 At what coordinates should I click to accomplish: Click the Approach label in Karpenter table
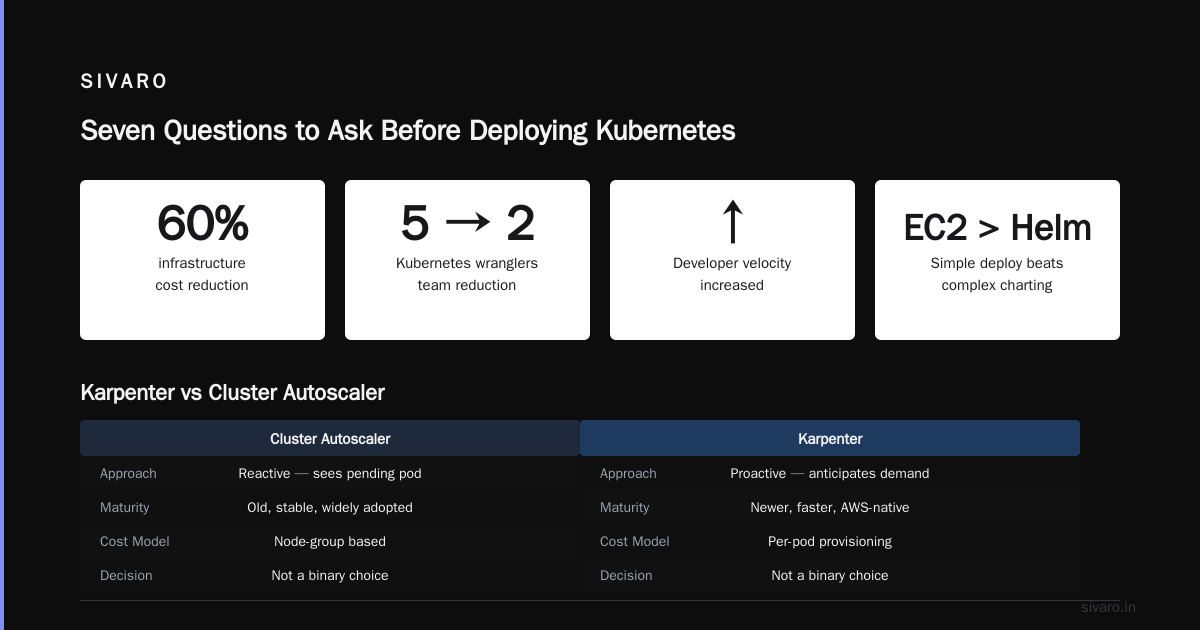(628, 473)
